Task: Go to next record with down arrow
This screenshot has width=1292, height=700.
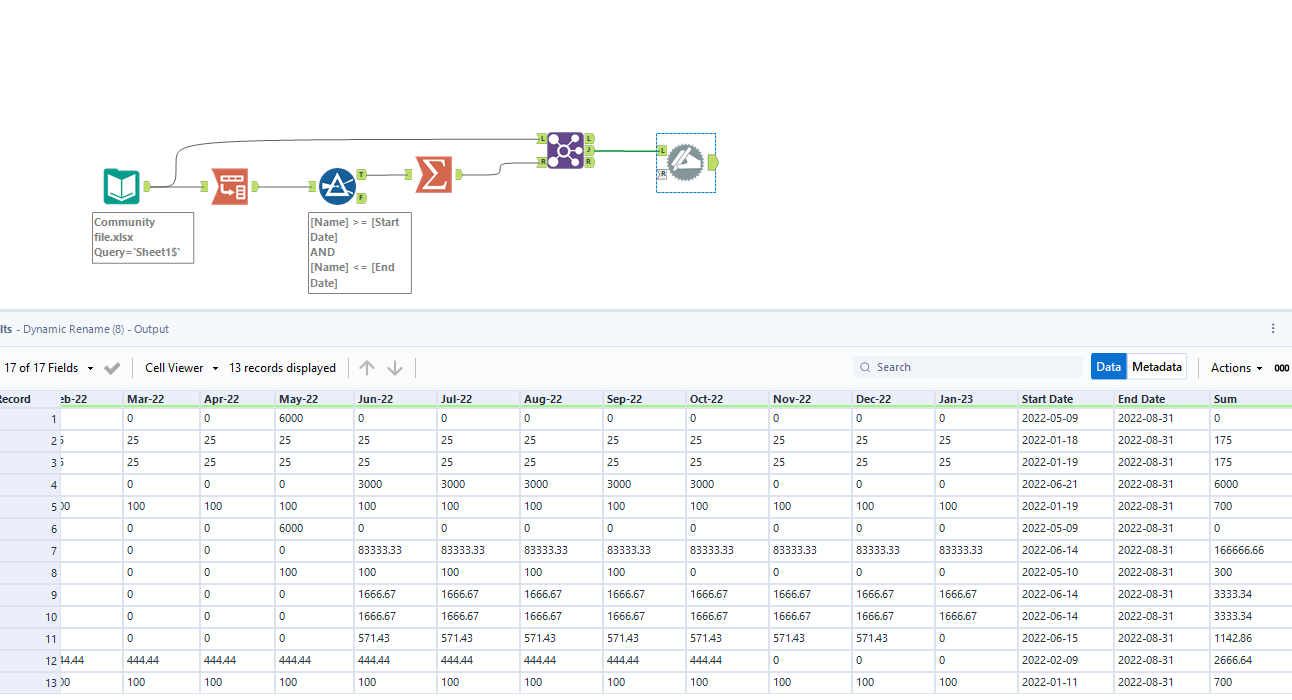Action: (395, 368)
